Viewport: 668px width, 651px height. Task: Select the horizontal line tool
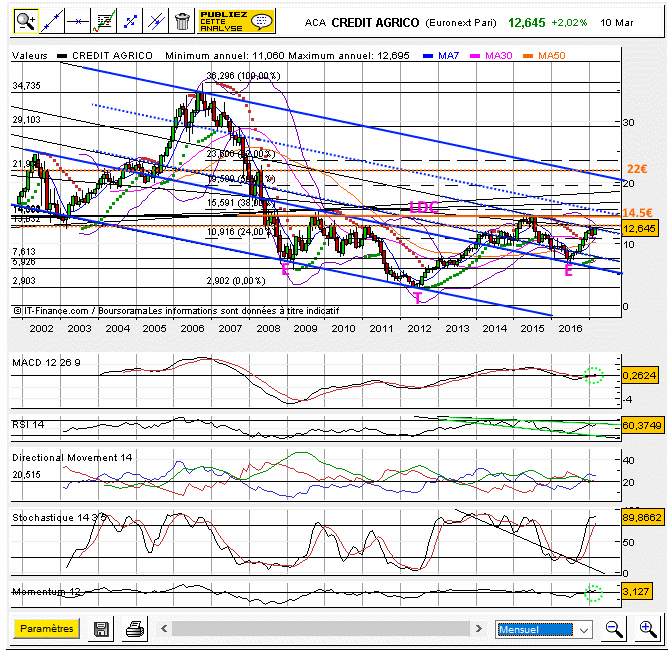pos(78,21)
